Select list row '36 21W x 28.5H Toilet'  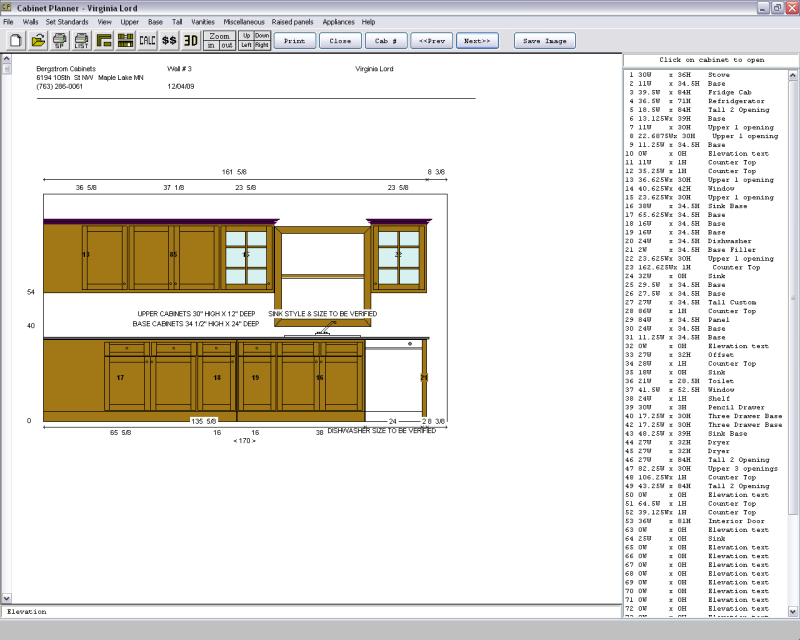pyautogui.click(x=706, y=381)
